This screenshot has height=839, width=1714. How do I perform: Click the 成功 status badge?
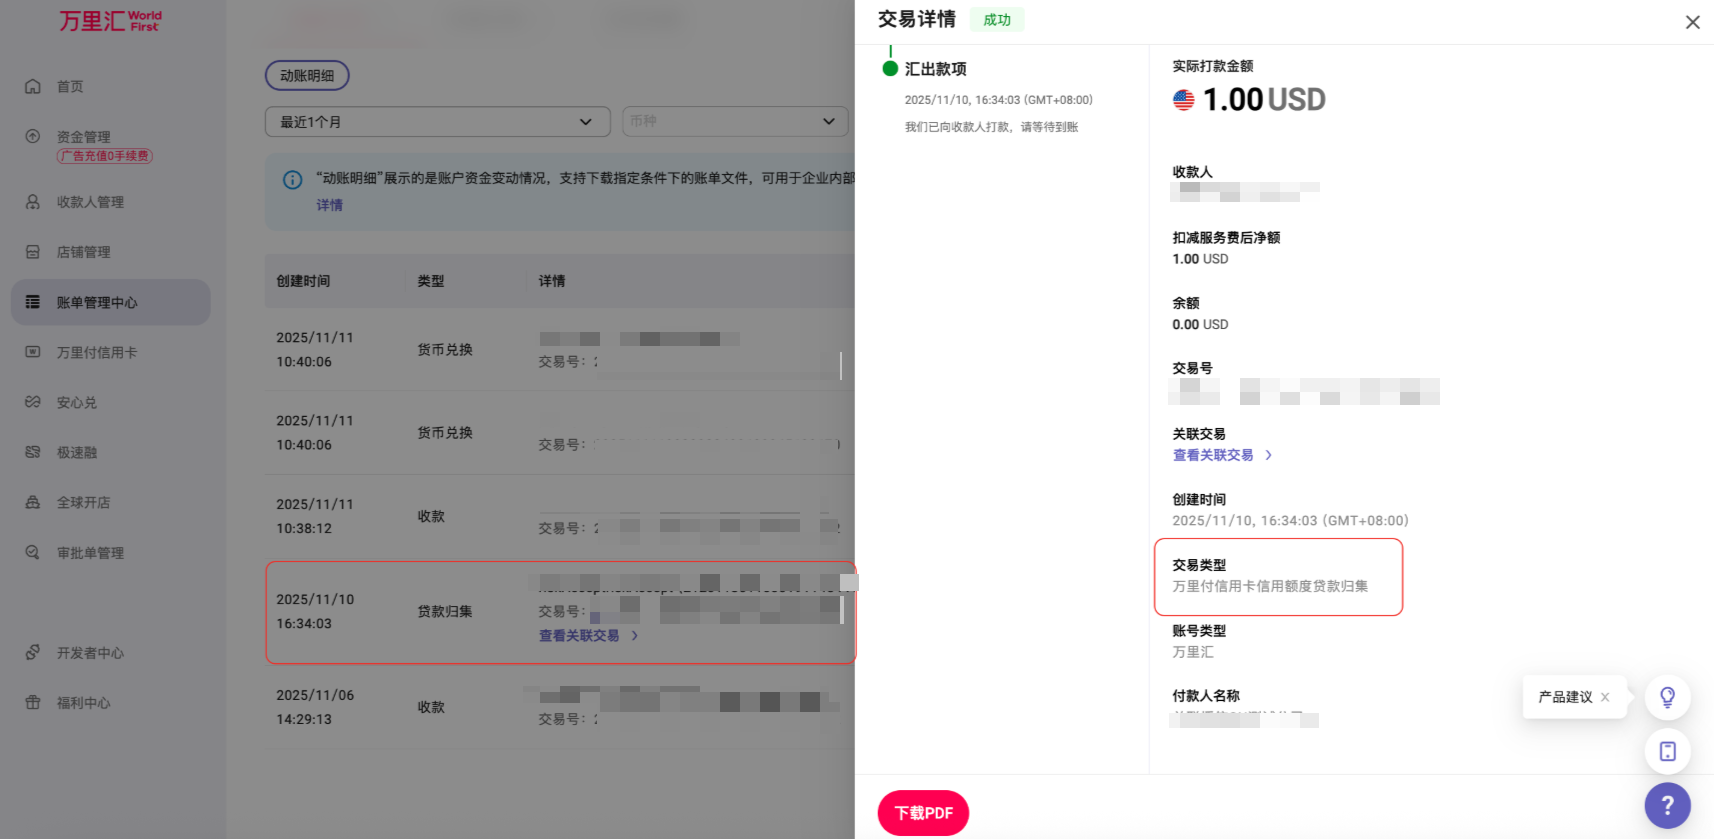(997, 20)
